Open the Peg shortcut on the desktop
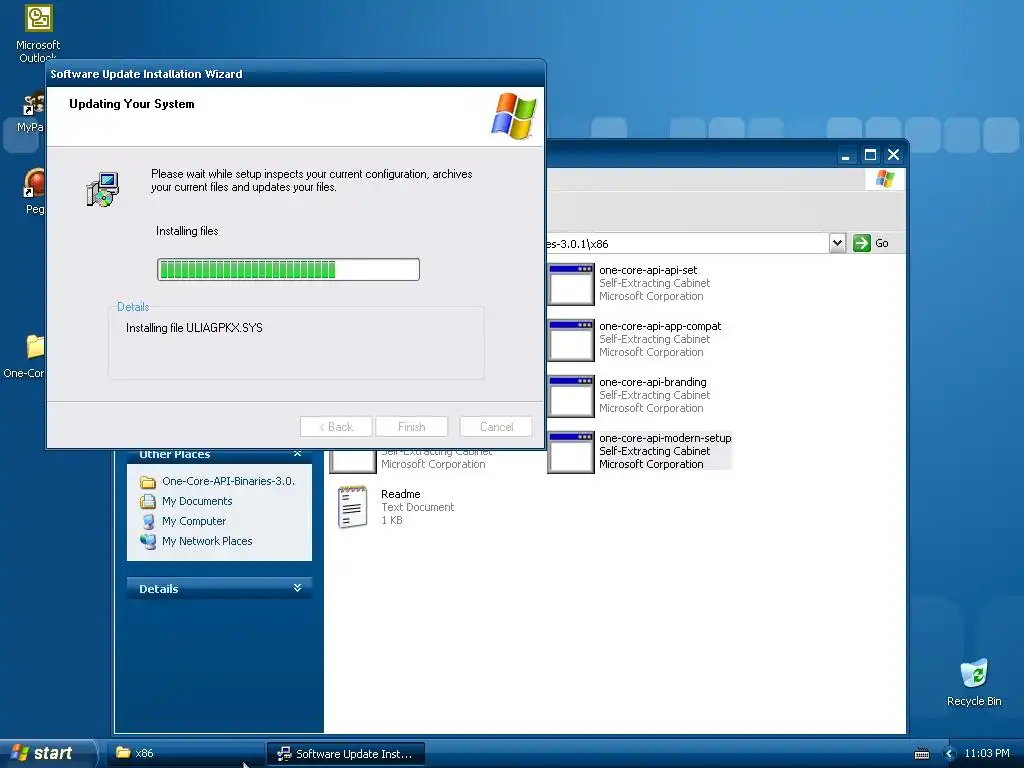This screenshot has width=1024, height=768. pos(34,183)
